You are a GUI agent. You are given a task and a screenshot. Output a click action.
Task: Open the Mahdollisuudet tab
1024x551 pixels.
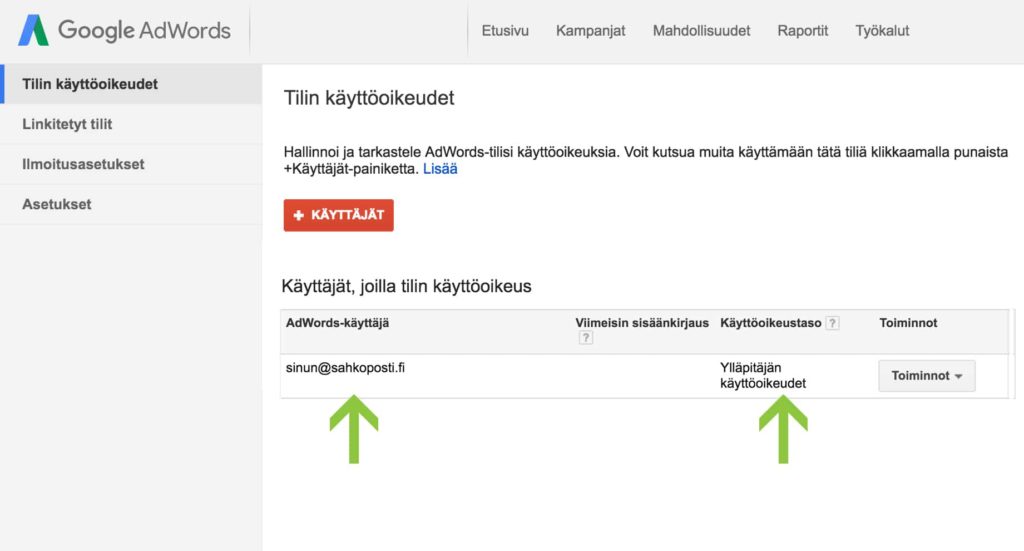tap(701, 31)
